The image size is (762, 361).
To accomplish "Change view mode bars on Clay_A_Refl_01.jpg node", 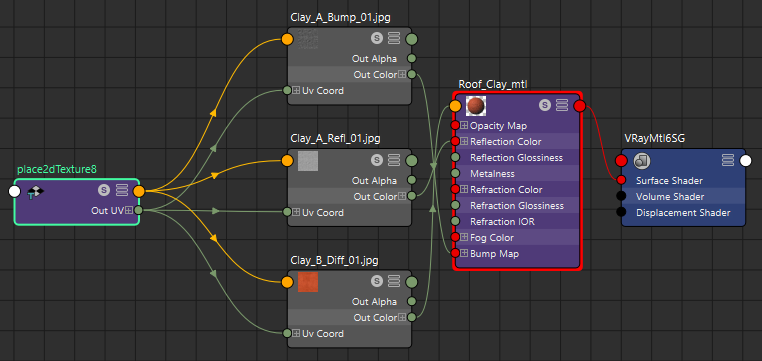I will (x=394, y=160).
